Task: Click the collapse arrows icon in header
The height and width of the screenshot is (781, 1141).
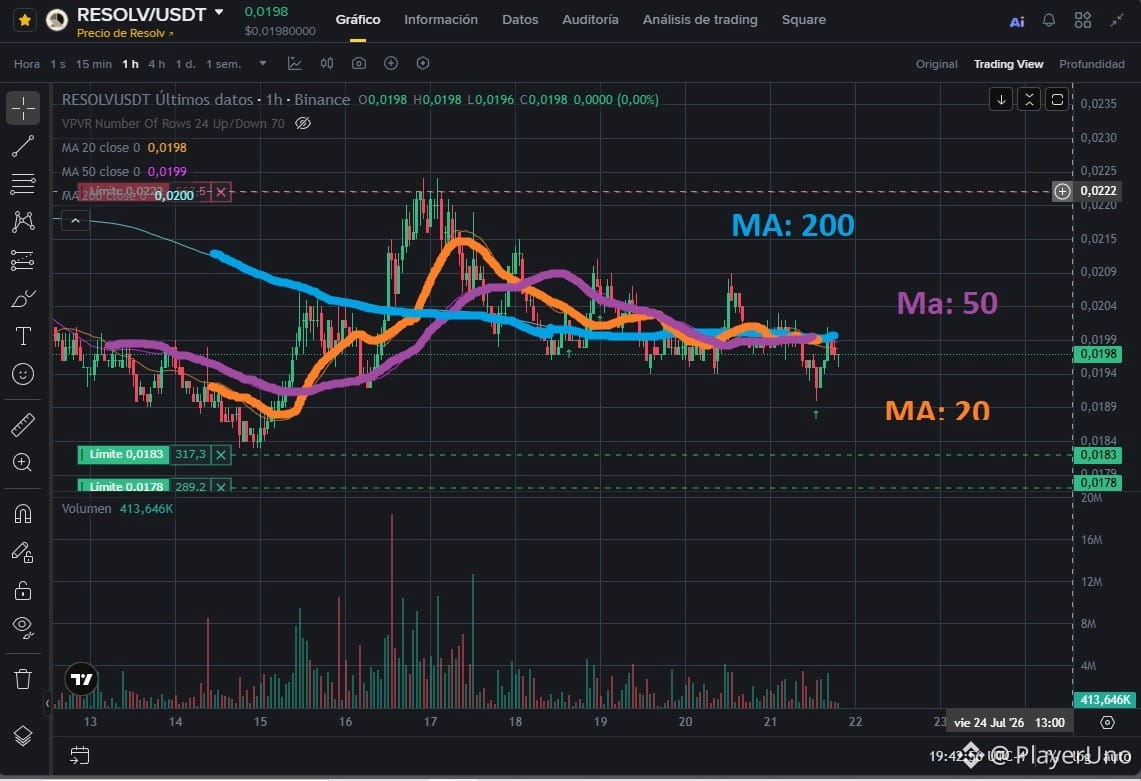Action: (1117, 20)
